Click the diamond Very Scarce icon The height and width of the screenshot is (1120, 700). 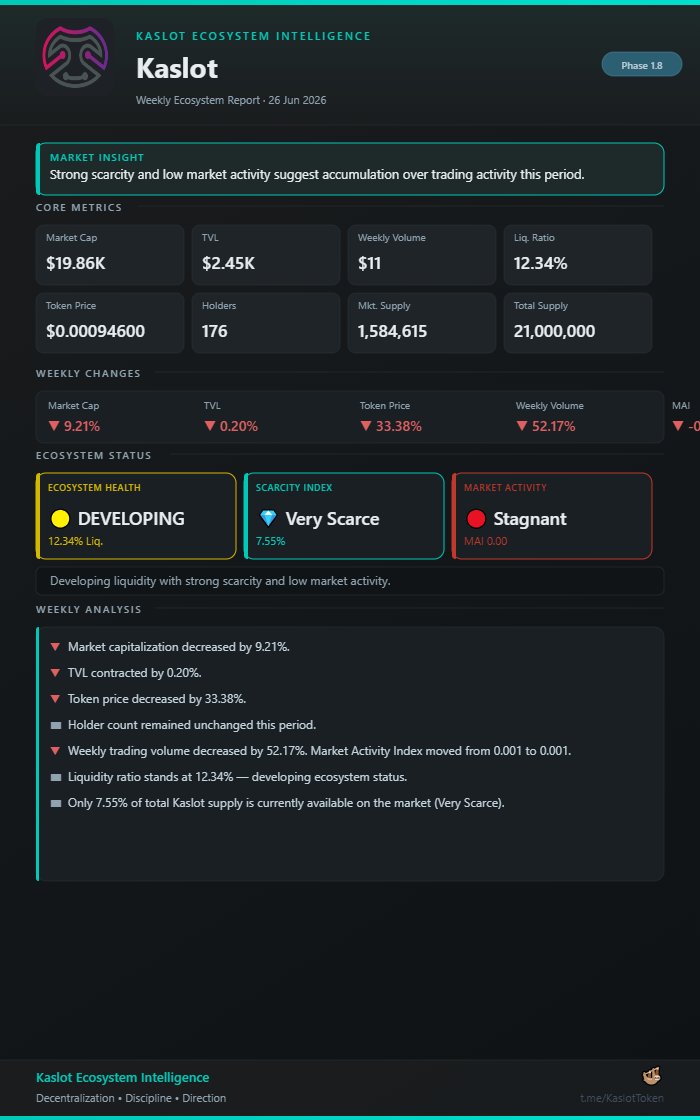click(268, 519)
